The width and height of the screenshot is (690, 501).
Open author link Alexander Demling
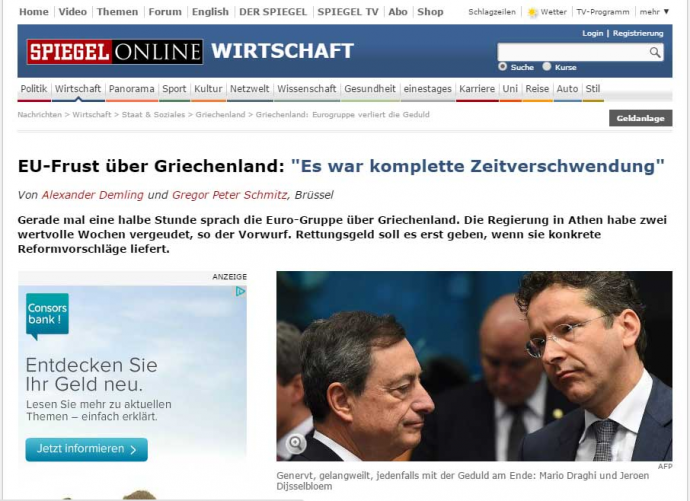coord(93,195)
